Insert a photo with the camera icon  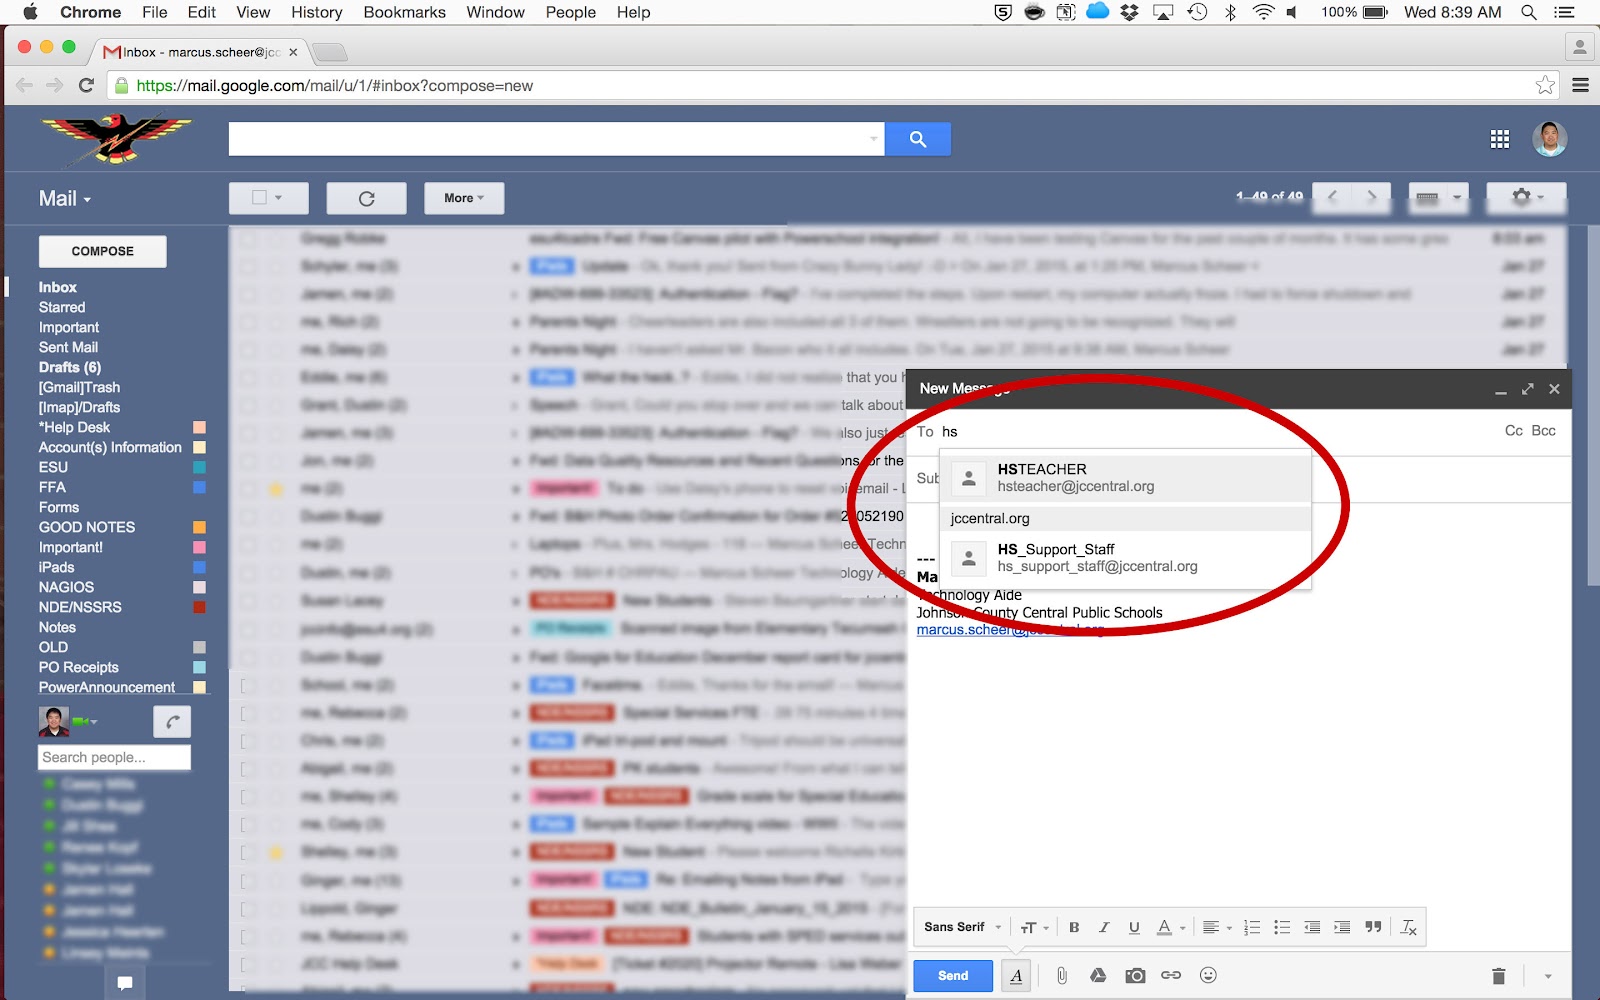tap(1135, 975)
